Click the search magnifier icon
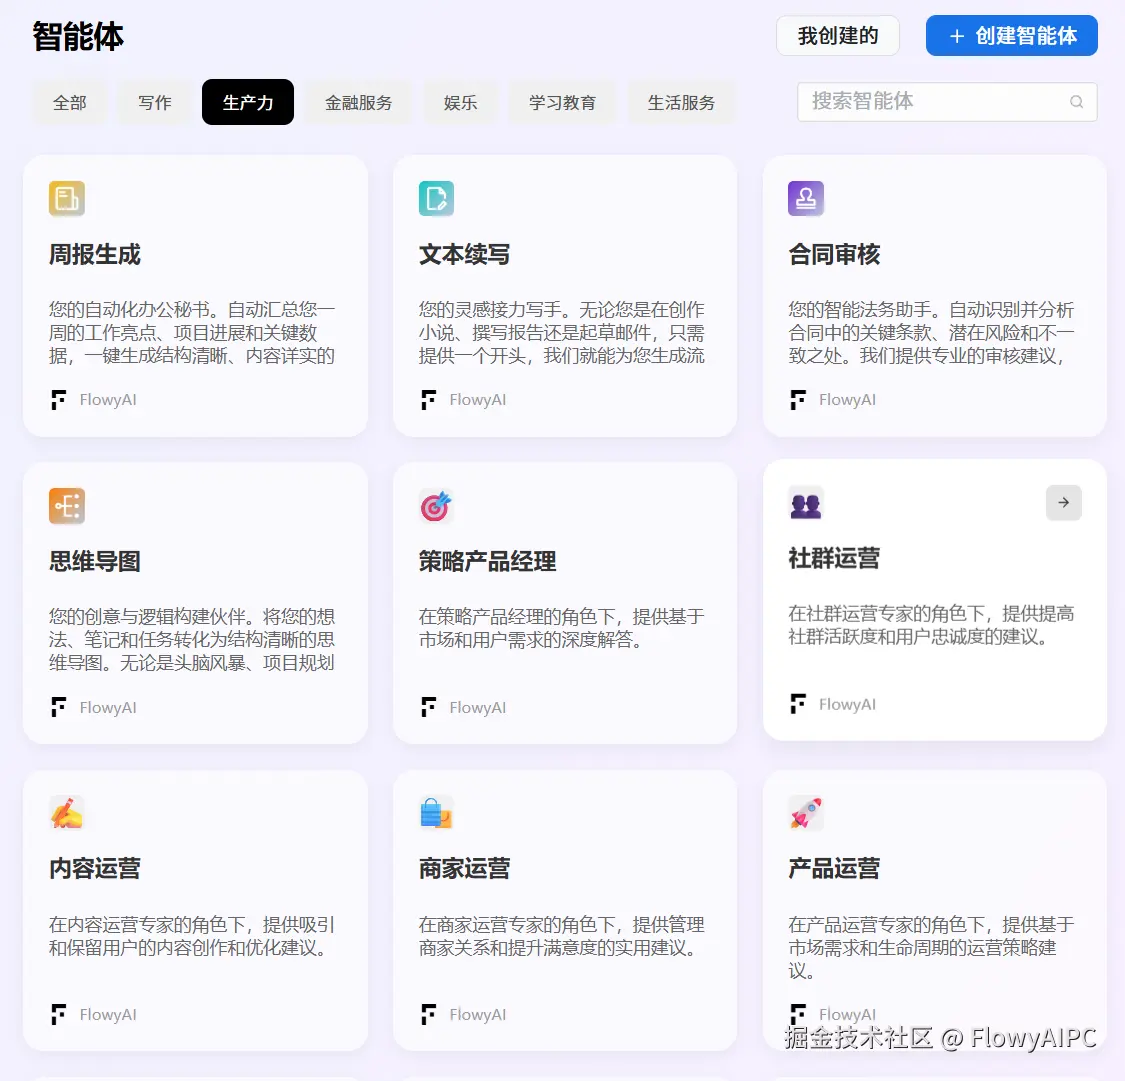Screen dimensions: 1125x1081 [1076, 102]
